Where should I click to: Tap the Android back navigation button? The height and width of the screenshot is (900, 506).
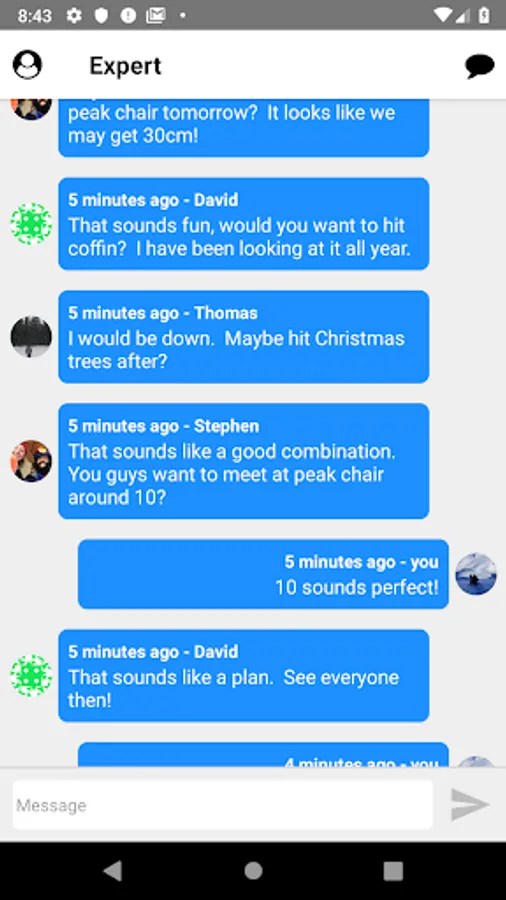click(112, 871)
